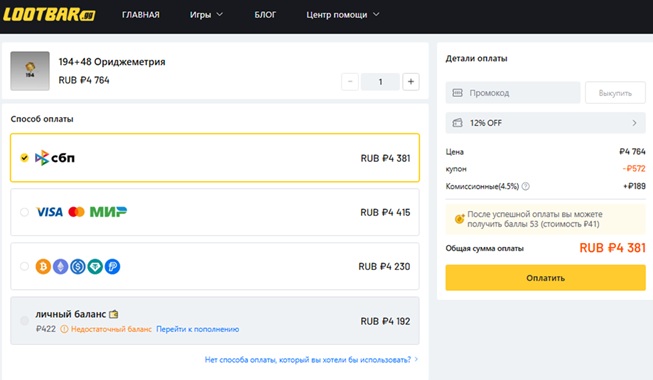Click the crypto price RUB ₽4 230
653x380 pixels.
coord(384,267)
